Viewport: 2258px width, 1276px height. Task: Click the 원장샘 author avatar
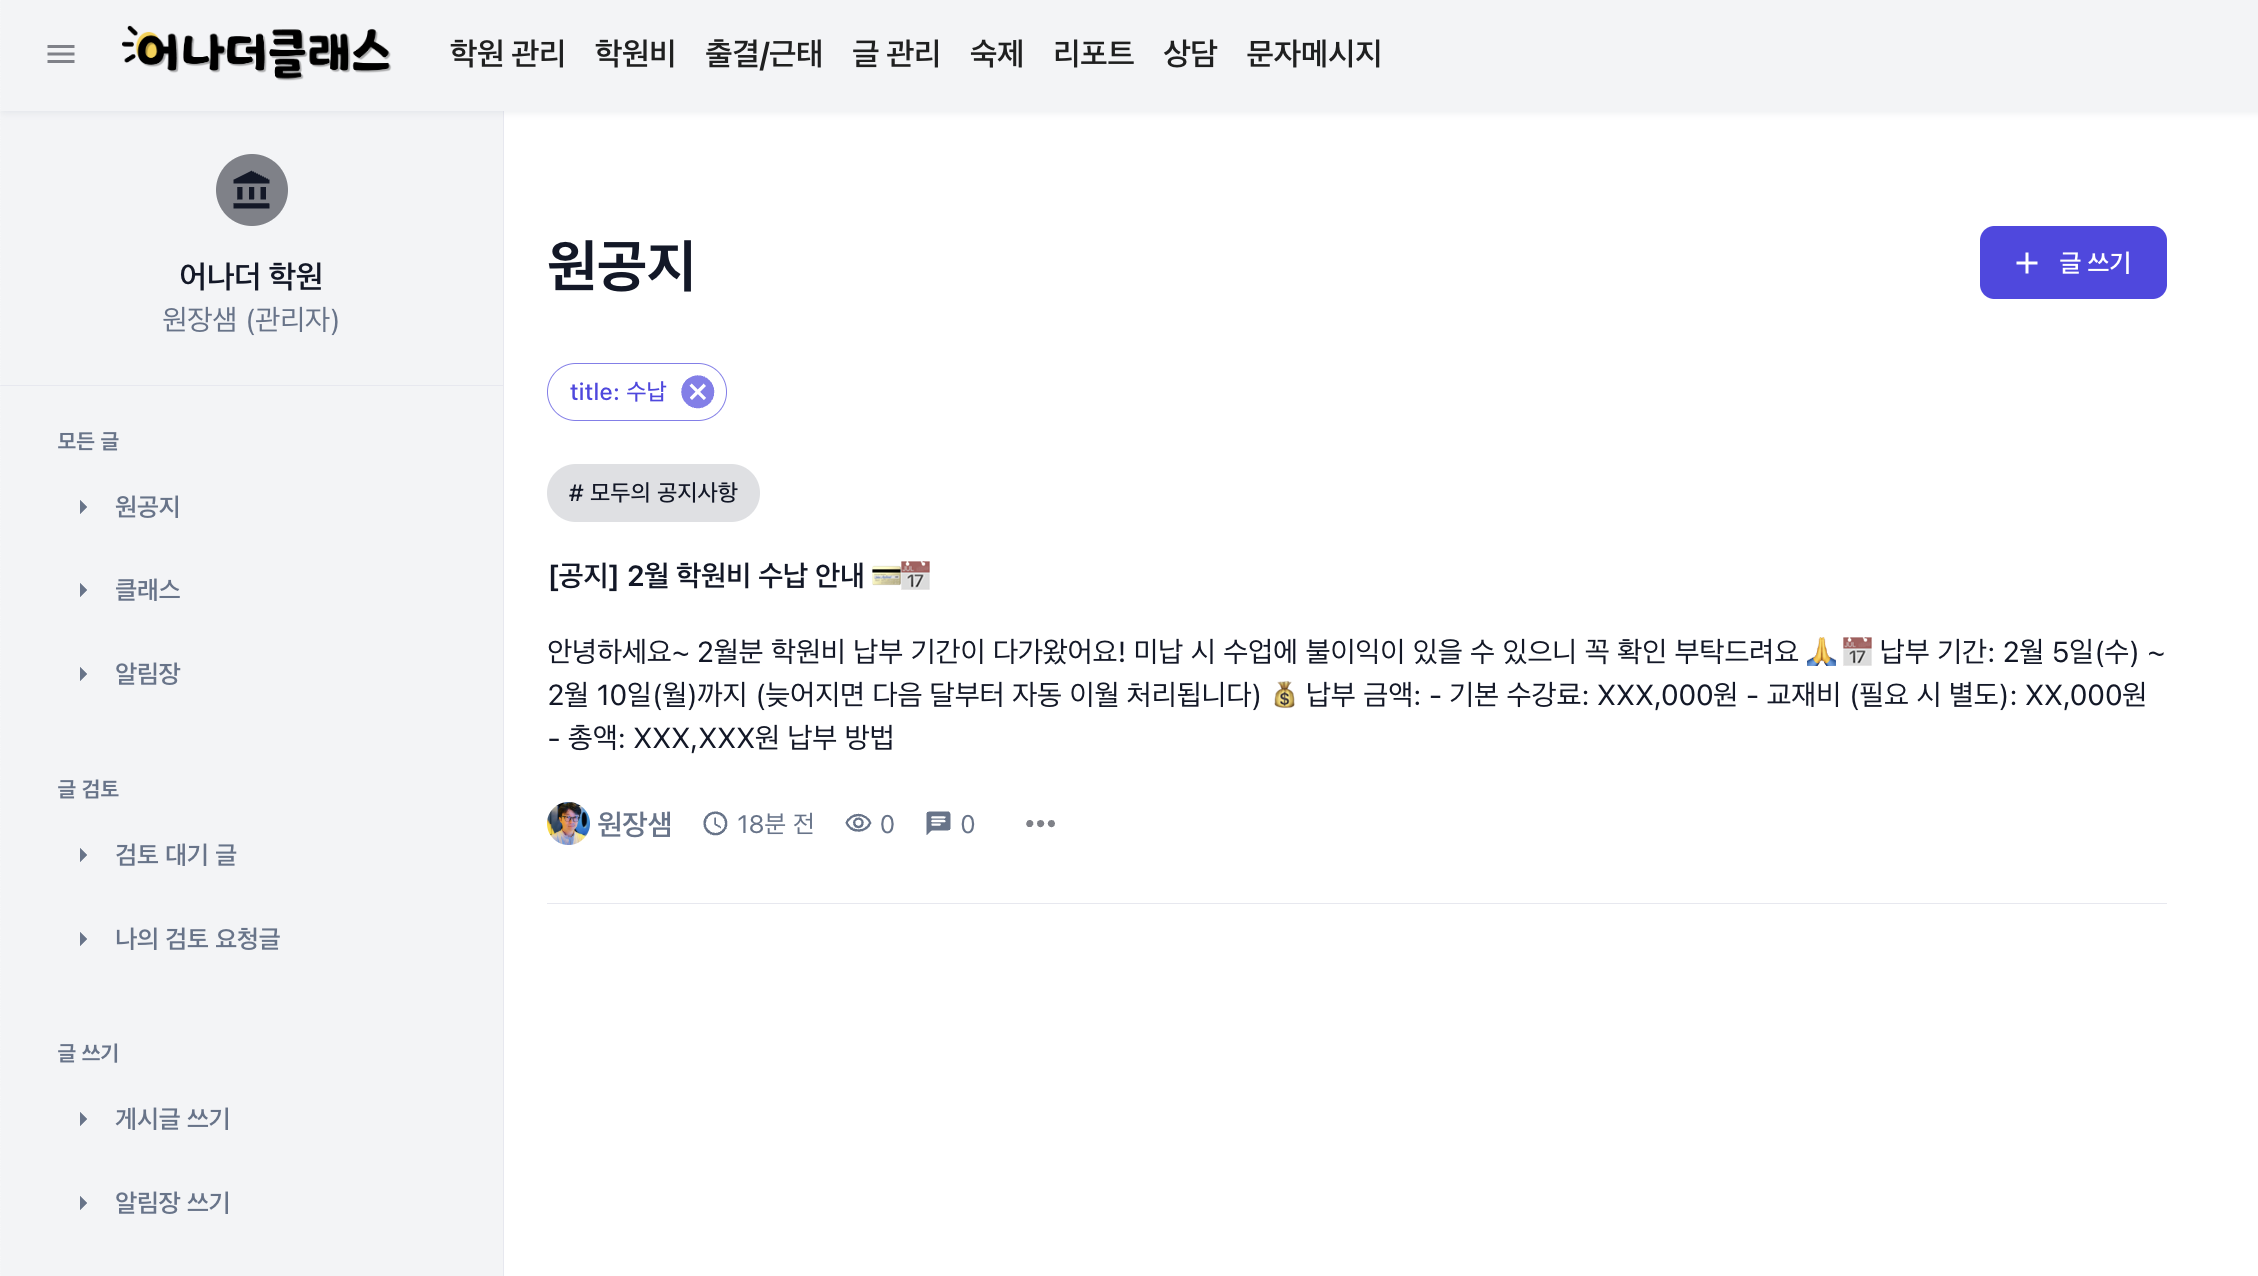(x=568, y=824)
